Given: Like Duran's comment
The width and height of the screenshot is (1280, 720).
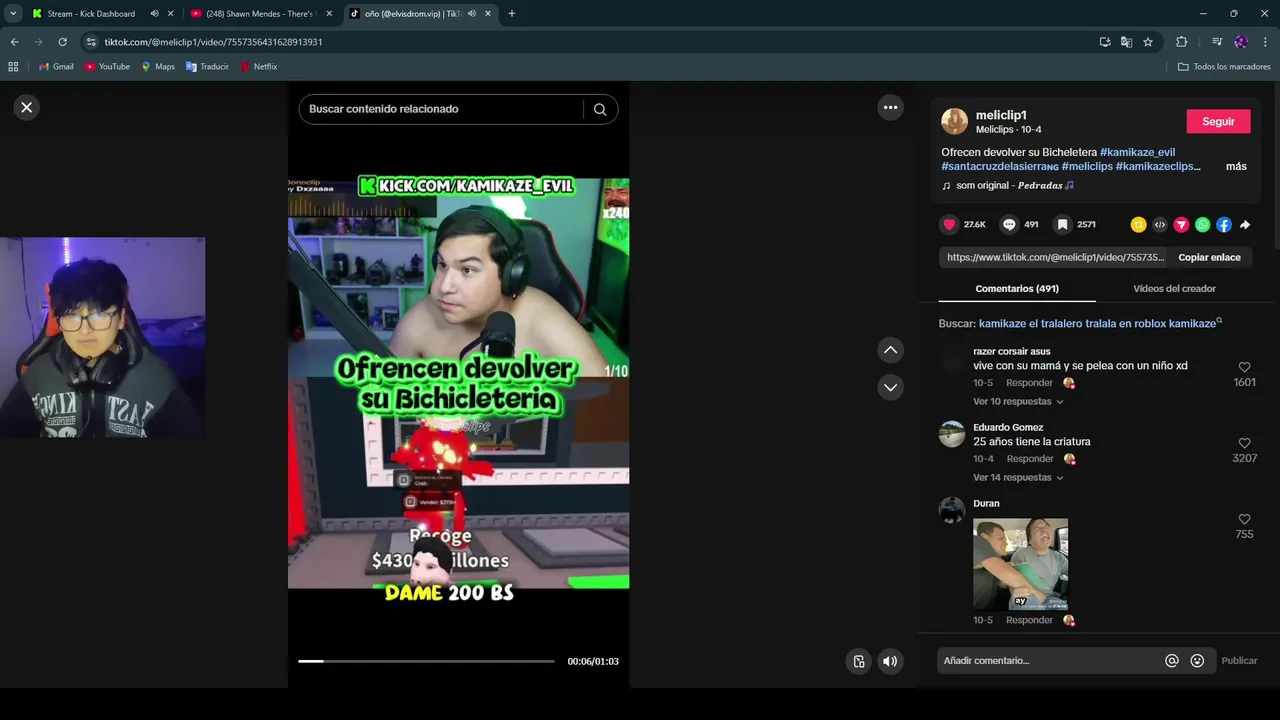Looking at the screenshot, I should pyautogui.click(x=1244, y=519).
